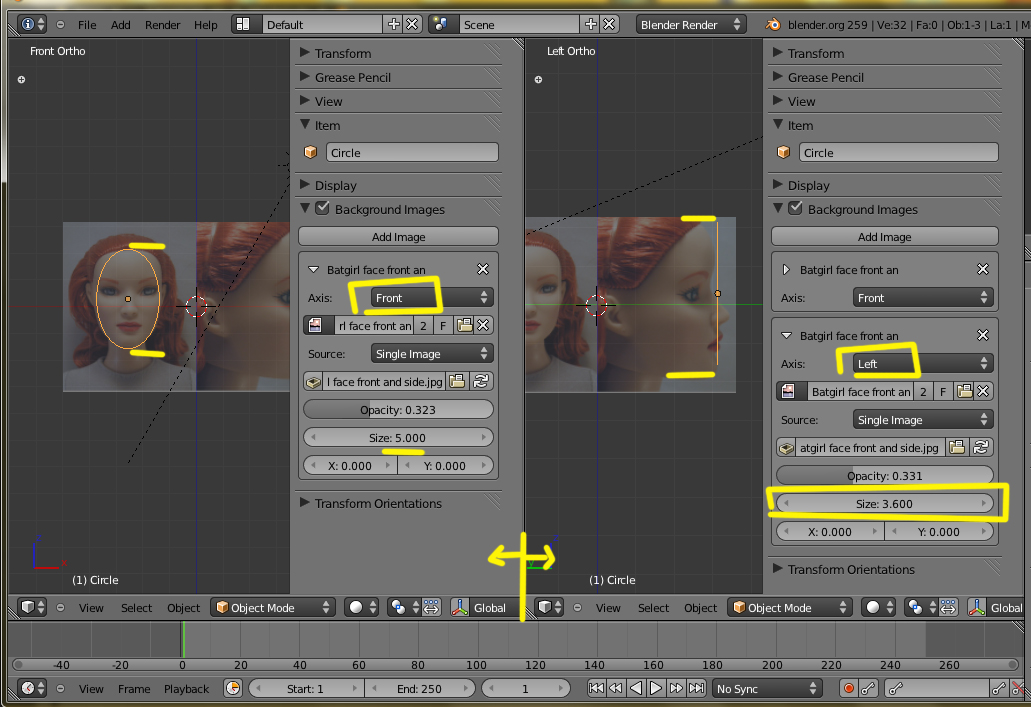Add a new screen layout with plus button
The image size is (1031, 707).
pyautogui.click(x=394, y=24)
